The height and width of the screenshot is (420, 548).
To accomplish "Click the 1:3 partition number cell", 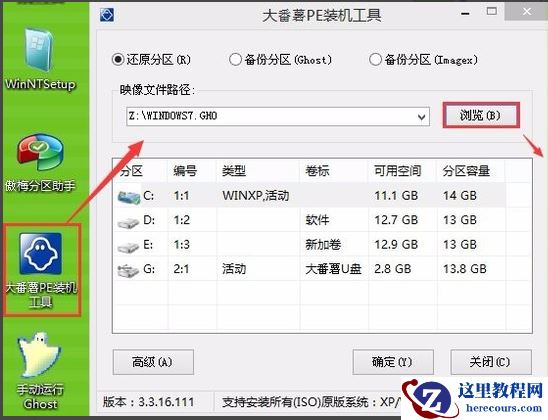I will [x=181, y=245].
